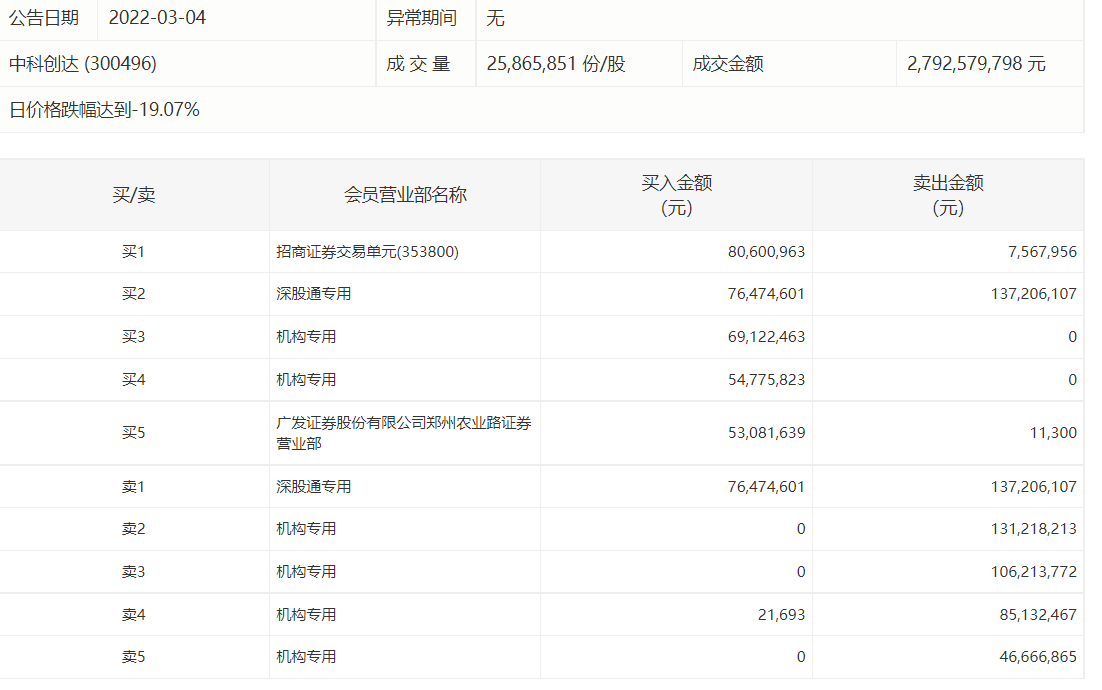
Task: Click the 会员营业部名称 column header
Action: click(405, 195)
